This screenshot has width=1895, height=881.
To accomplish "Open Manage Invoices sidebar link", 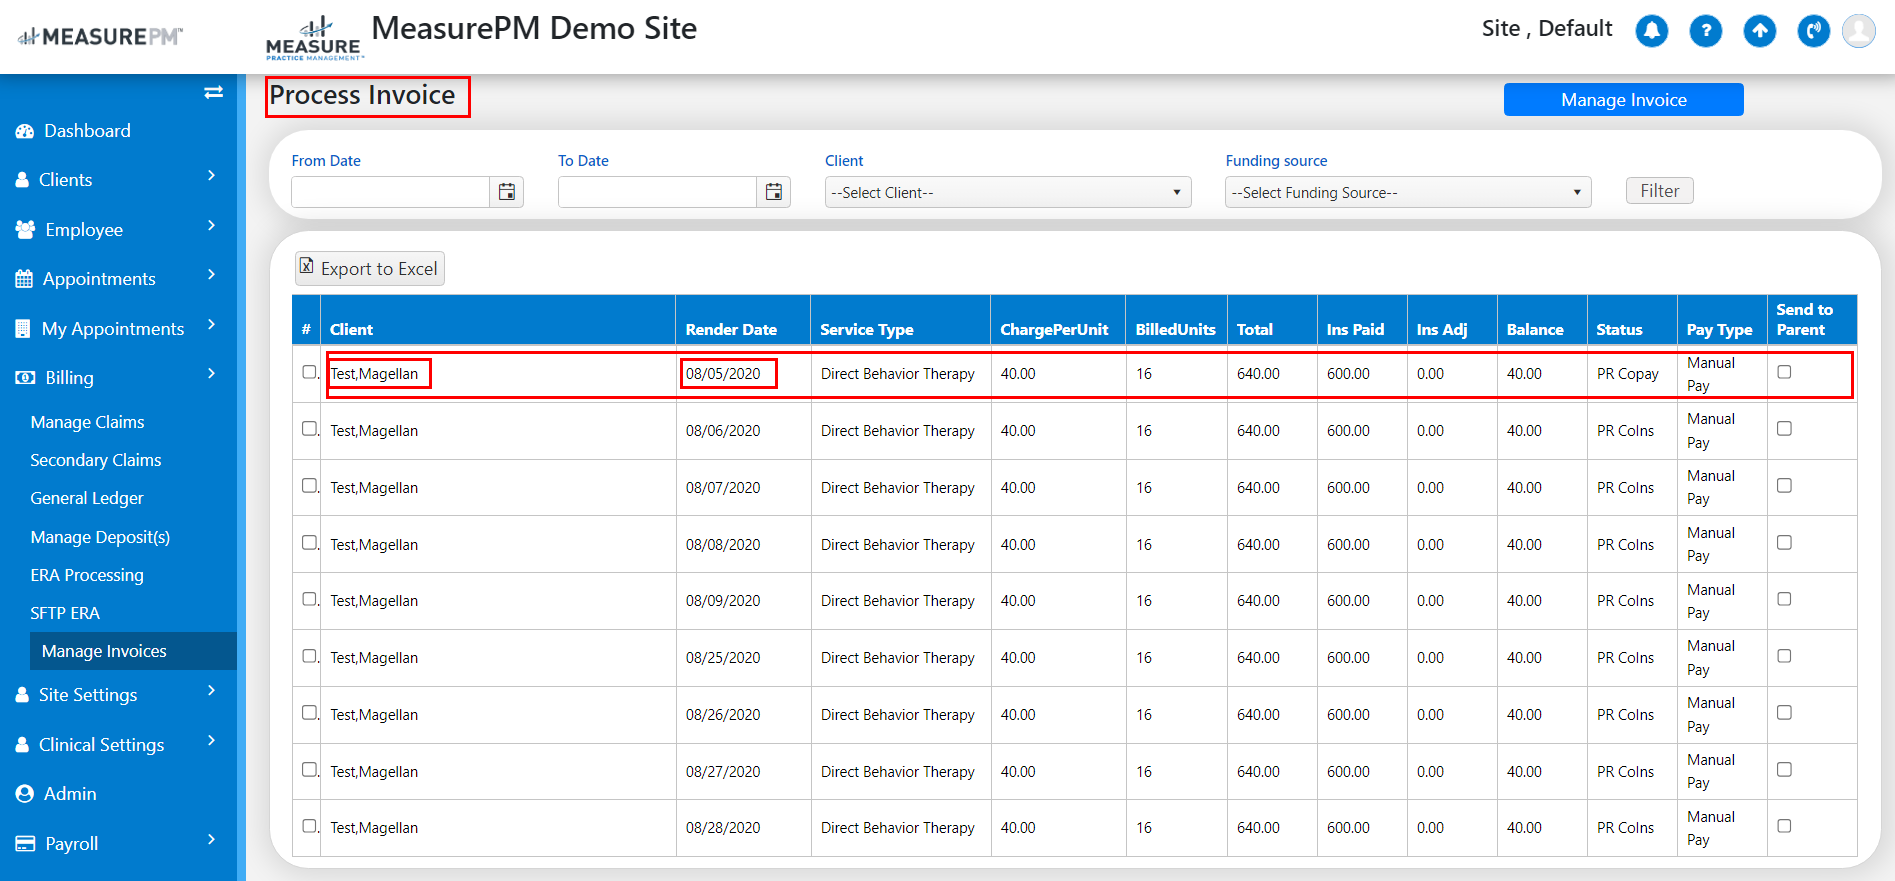I will 133,651.
